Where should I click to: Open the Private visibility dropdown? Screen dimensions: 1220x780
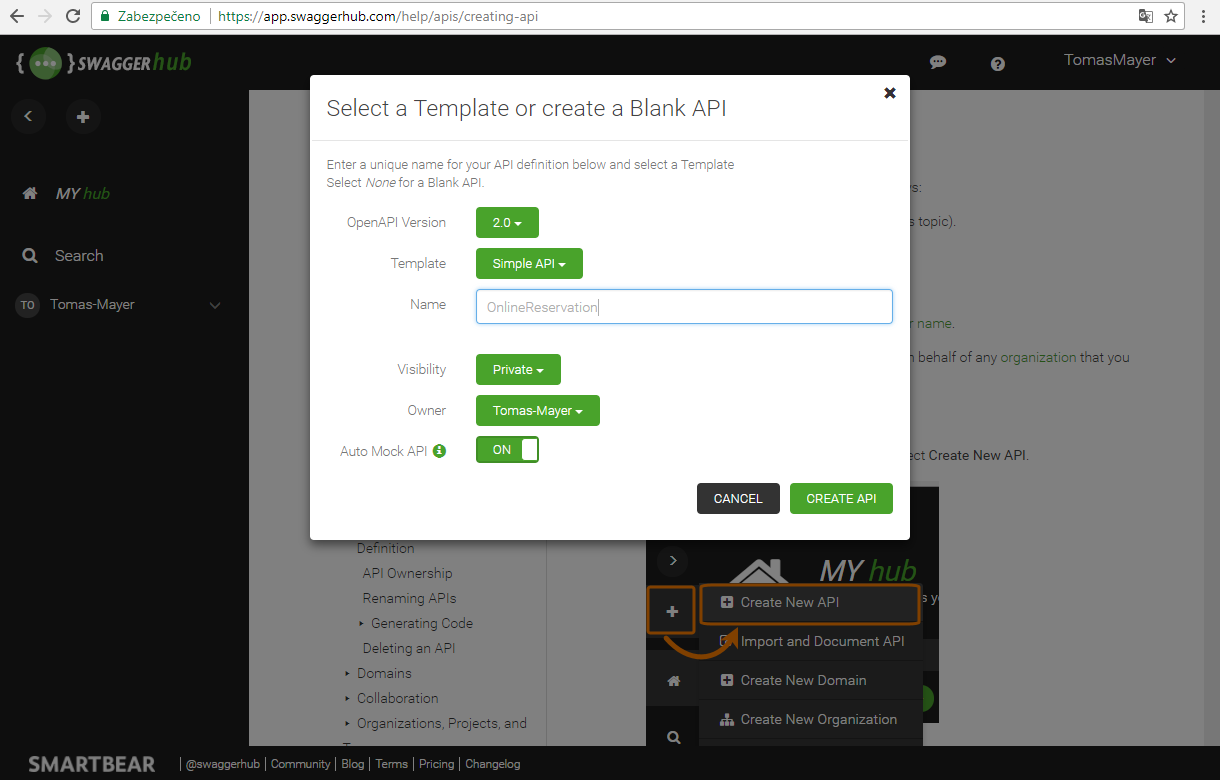518,370
